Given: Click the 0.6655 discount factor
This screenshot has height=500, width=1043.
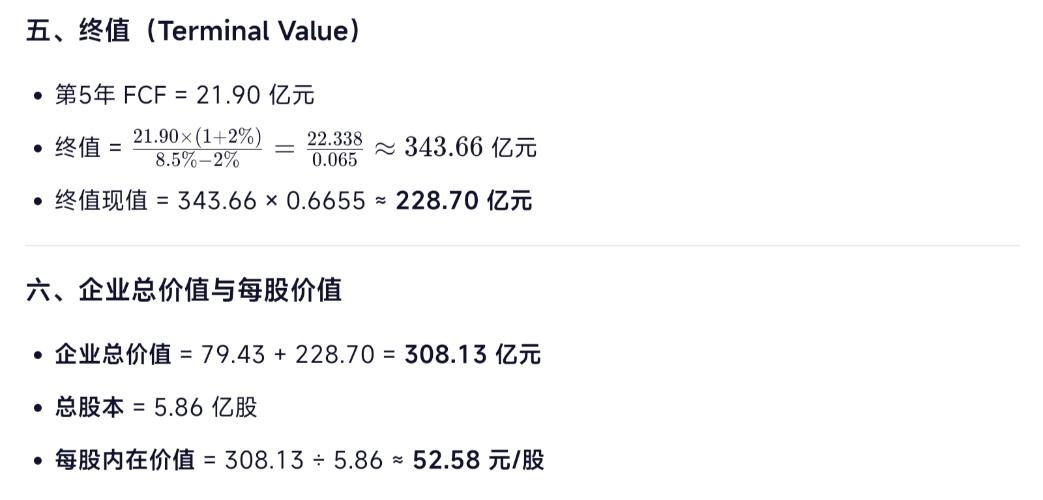Looking at the screenshot, I should tap(326, 200).
